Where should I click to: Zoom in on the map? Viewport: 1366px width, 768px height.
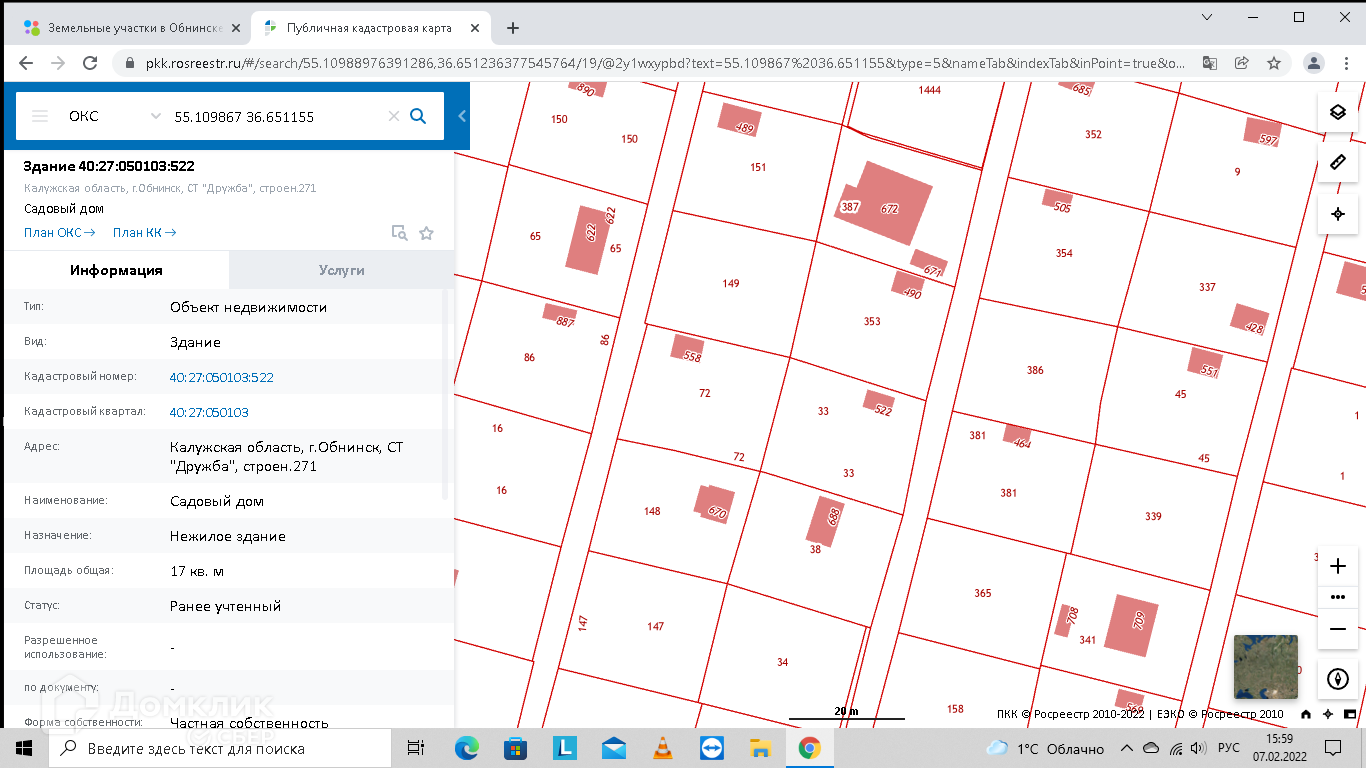1338,566
